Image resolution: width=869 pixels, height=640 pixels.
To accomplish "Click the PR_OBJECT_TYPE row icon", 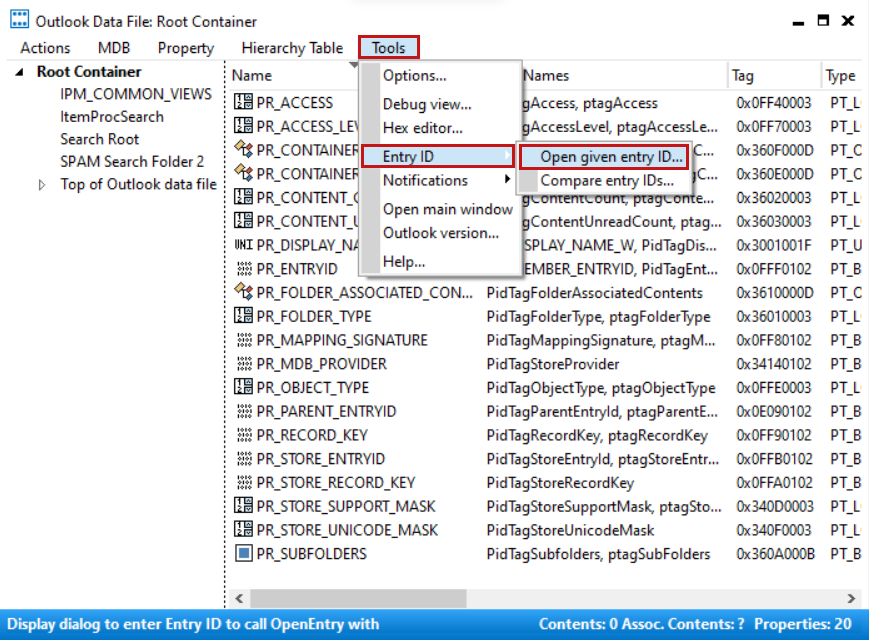I will pyautogui.click(x=243, y=387).
